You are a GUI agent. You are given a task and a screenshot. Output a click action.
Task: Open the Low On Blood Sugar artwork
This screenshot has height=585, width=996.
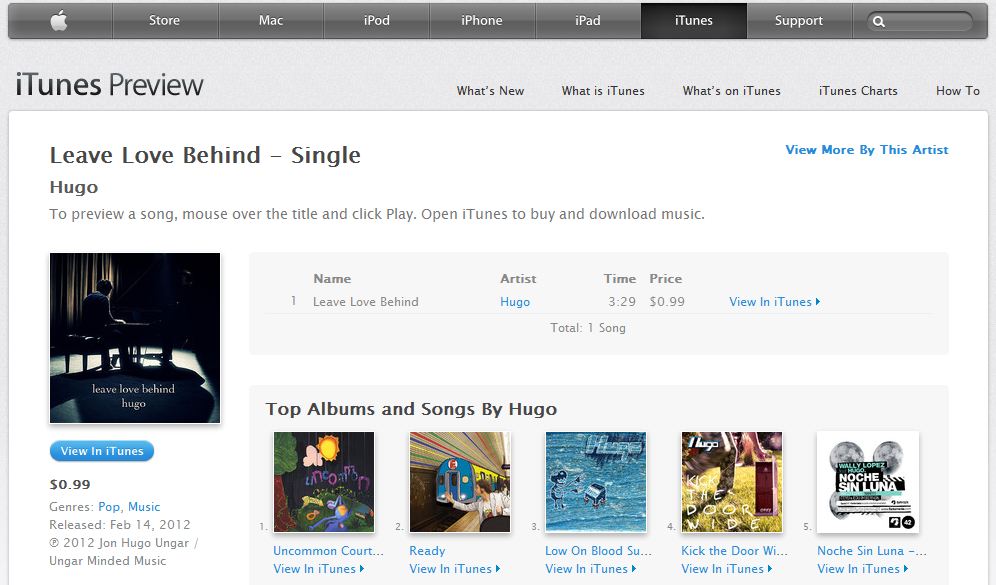coord(596,482)
